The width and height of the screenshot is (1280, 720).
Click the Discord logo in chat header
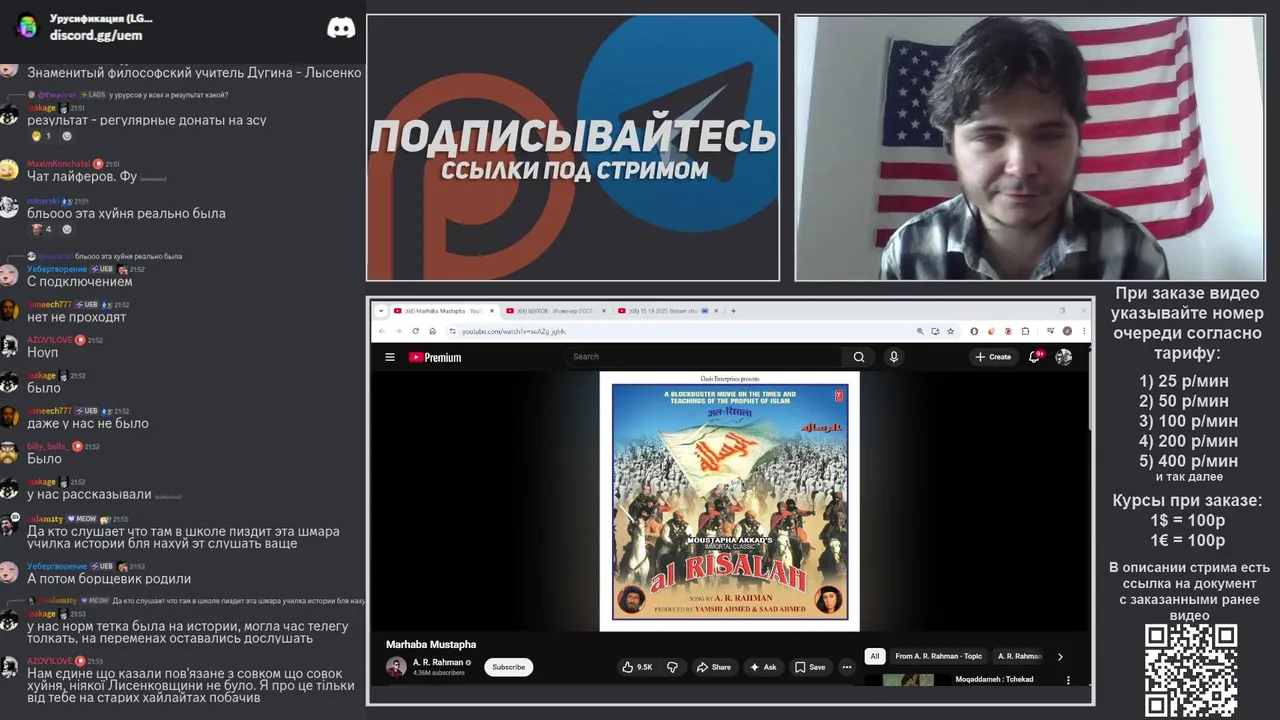[341, 27]
